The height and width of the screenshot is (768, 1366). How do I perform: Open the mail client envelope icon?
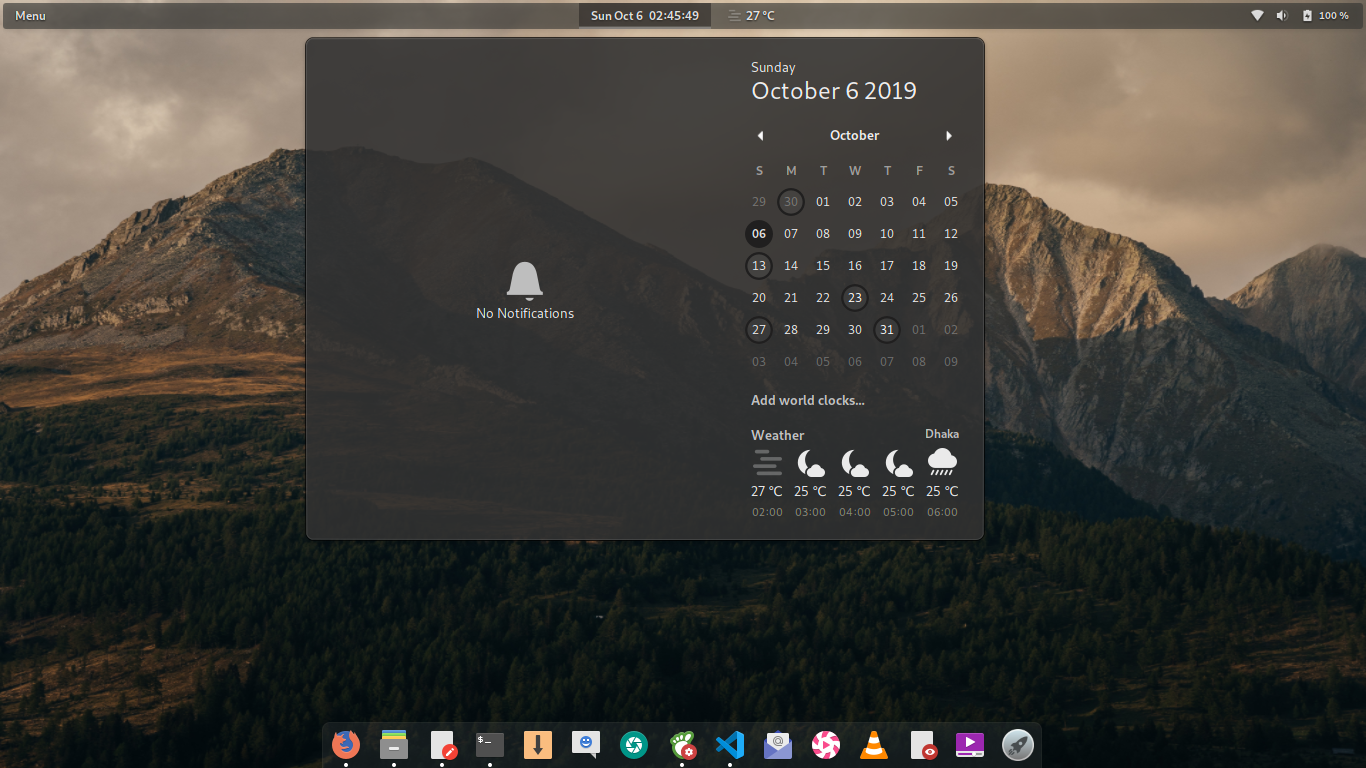[x=778, y=744]
